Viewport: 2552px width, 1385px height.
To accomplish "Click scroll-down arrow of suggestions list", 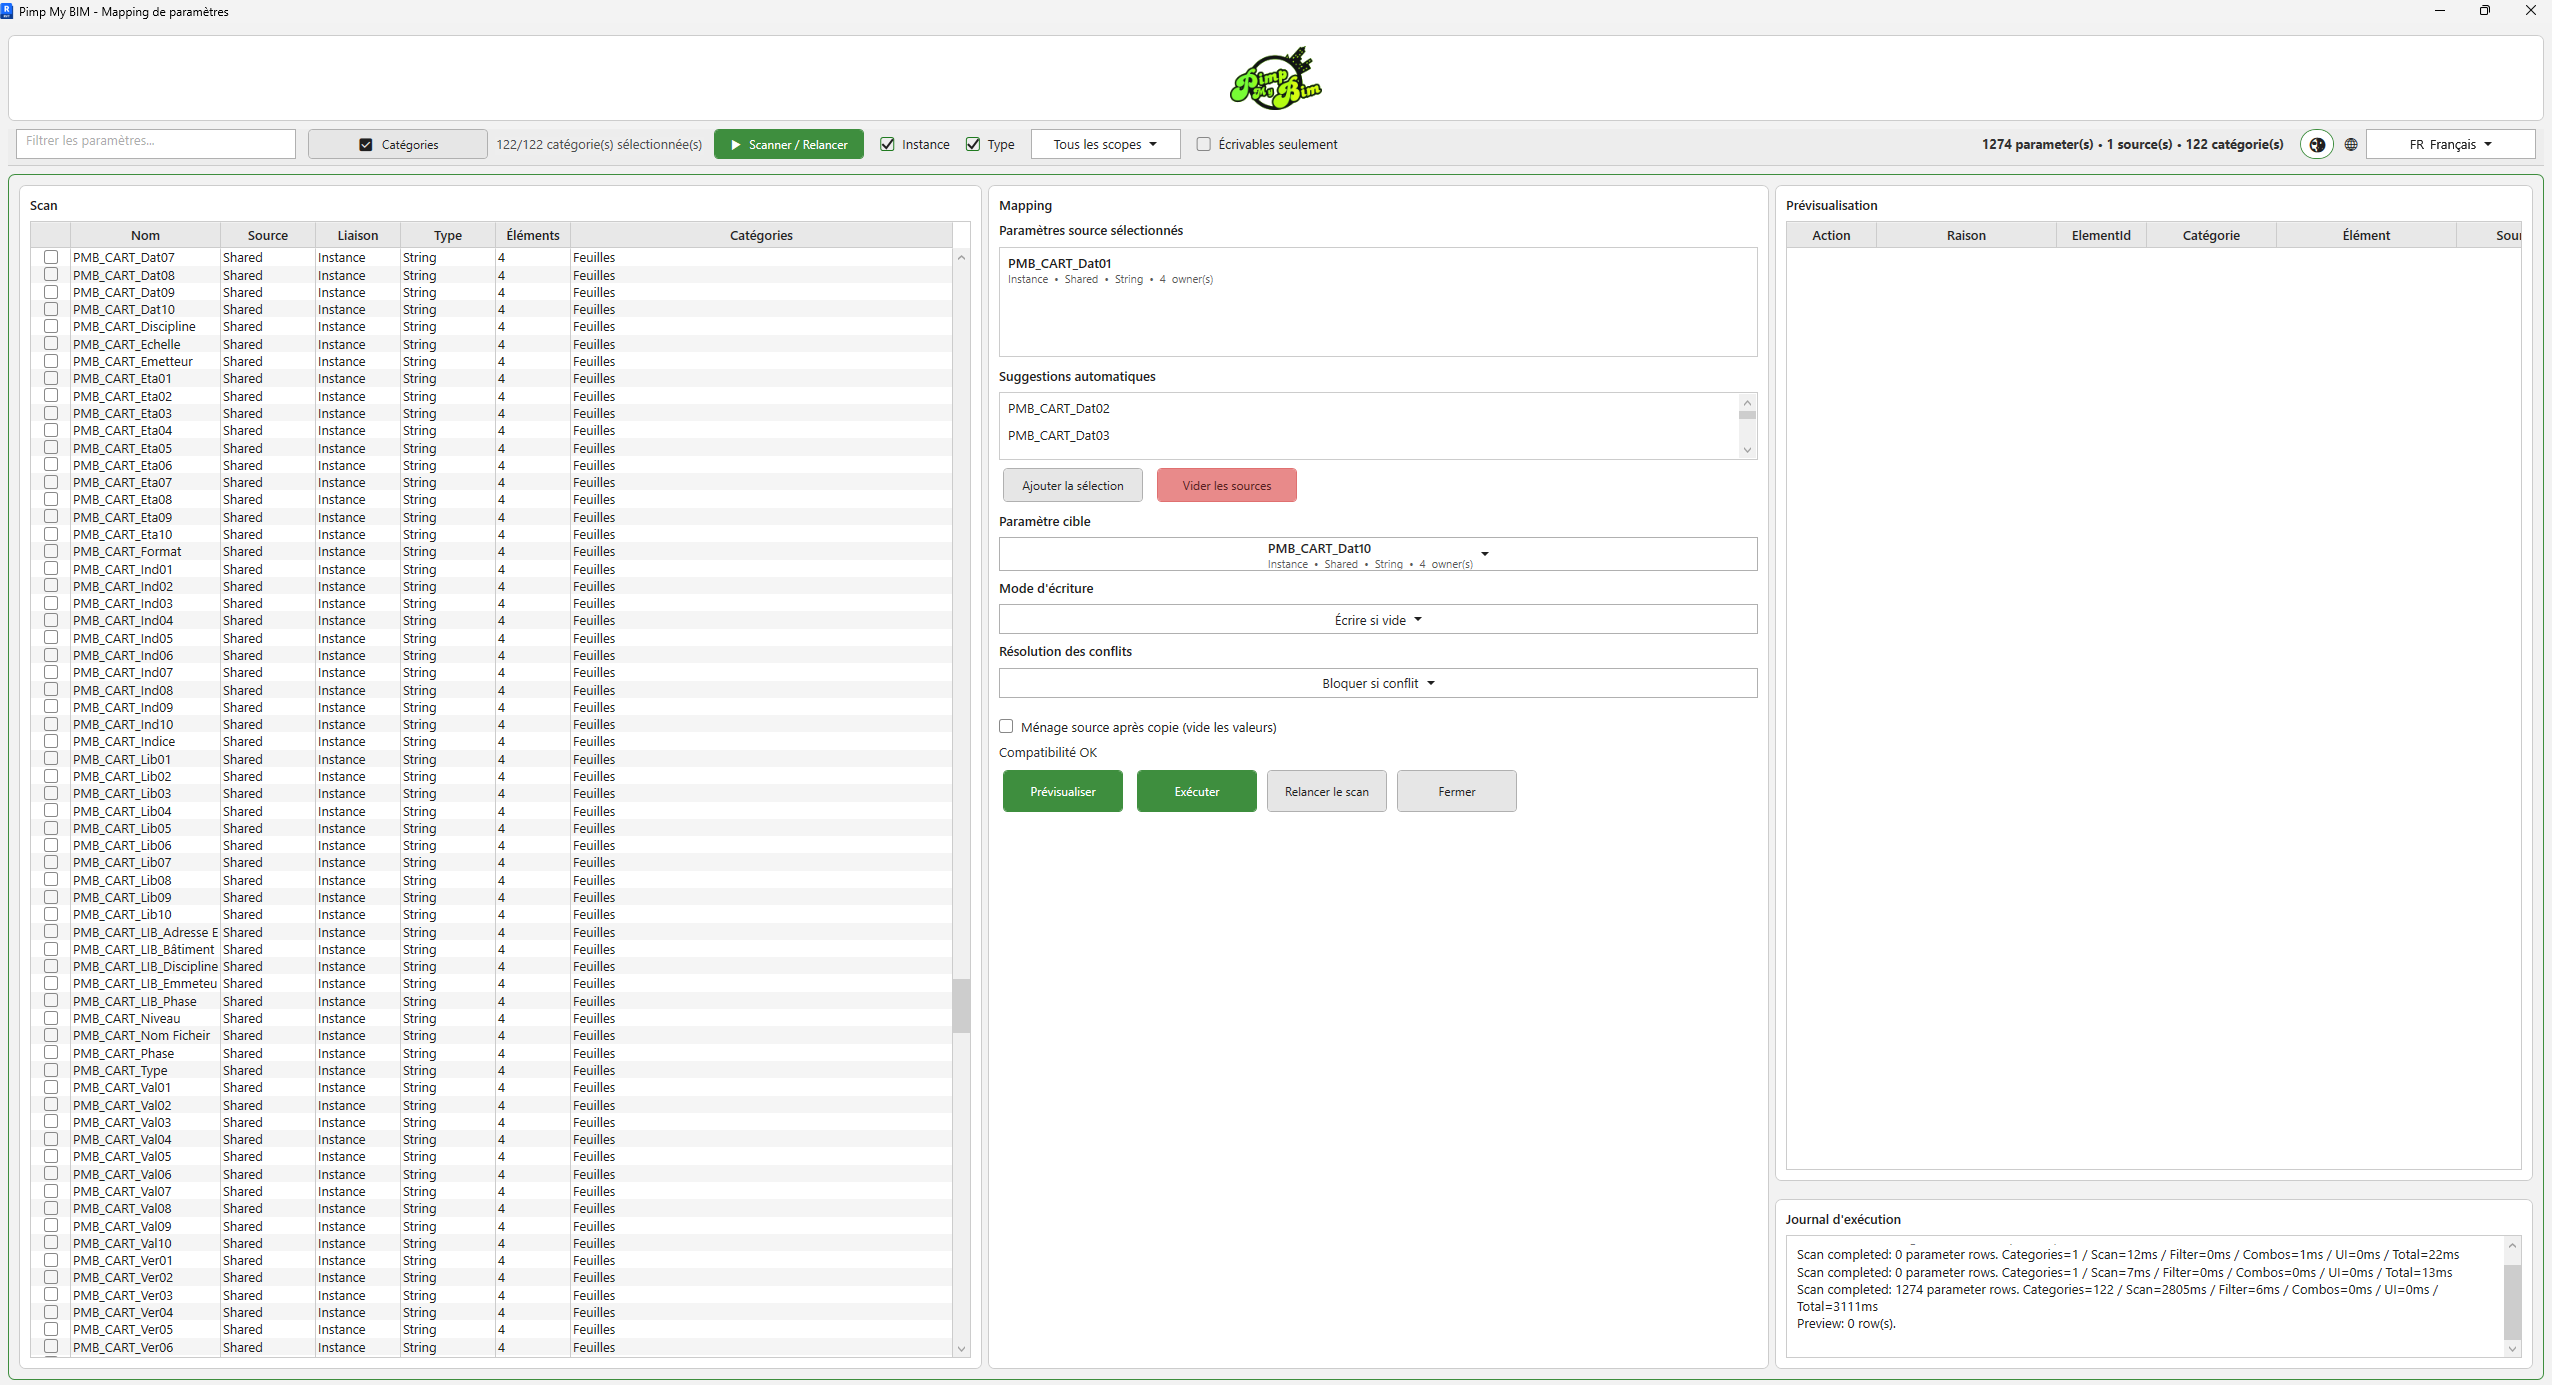I will [x=1747, y=450].
